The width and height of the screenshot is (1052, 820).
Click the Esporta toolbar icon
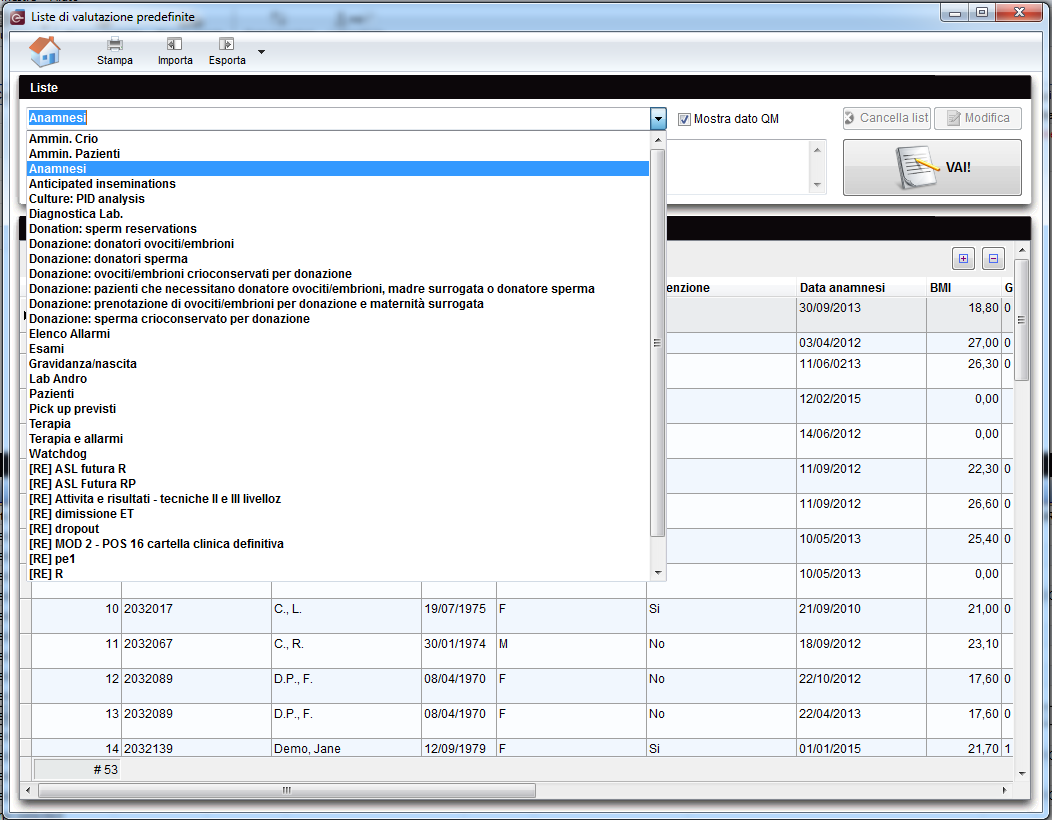(227, 44)
